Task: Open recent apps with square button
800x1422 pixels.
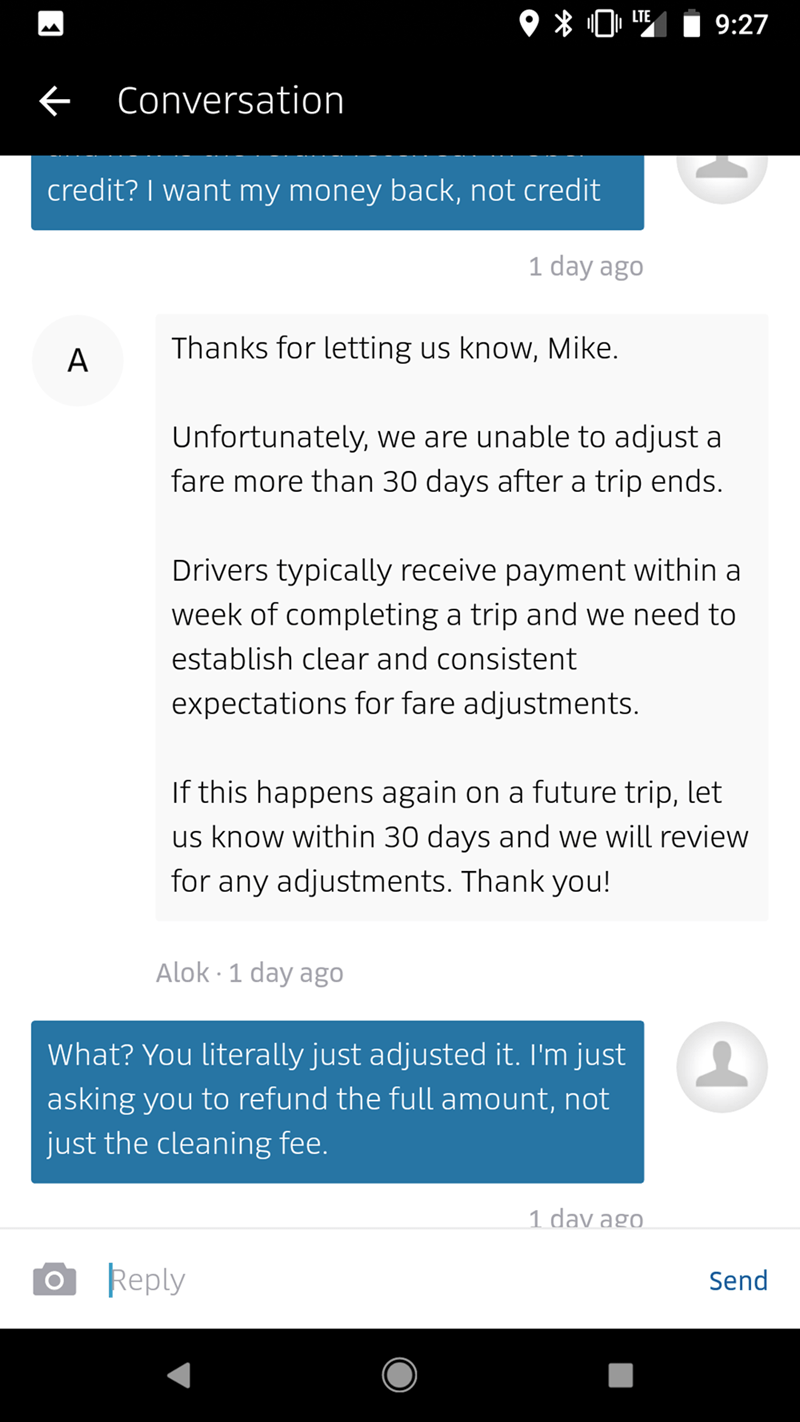Action: [620, 1375]
